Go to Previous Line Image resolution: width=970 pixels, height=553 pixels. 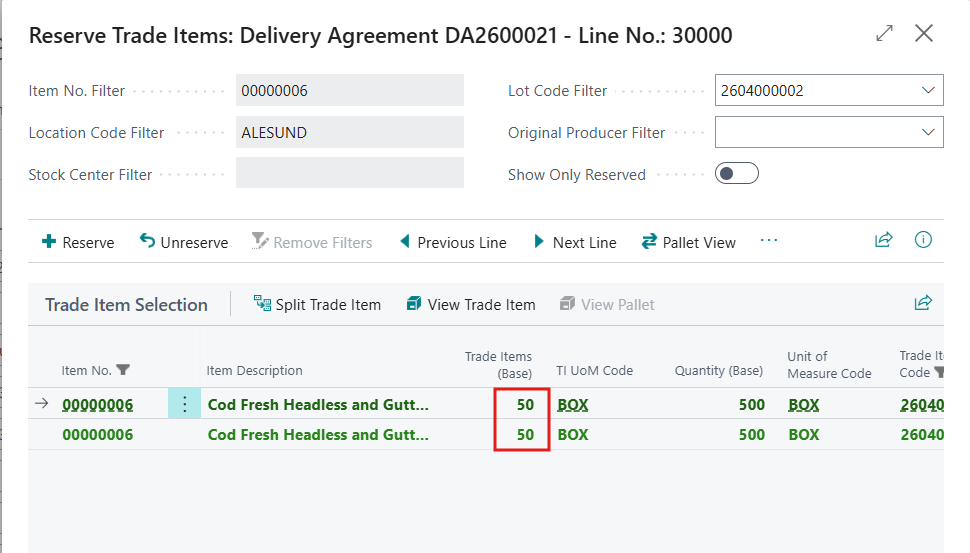pyautogui.click(x=453, y=242)
